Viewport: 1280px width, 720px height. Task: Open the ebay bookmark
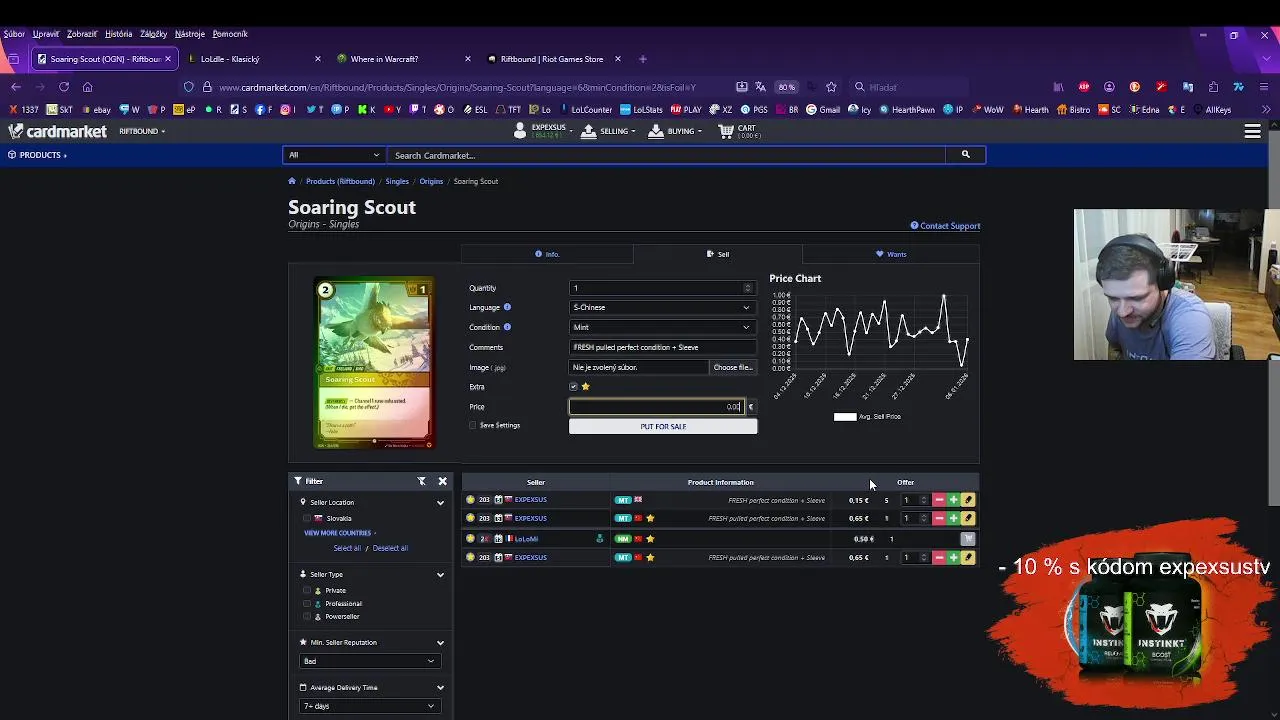point(95,110)
